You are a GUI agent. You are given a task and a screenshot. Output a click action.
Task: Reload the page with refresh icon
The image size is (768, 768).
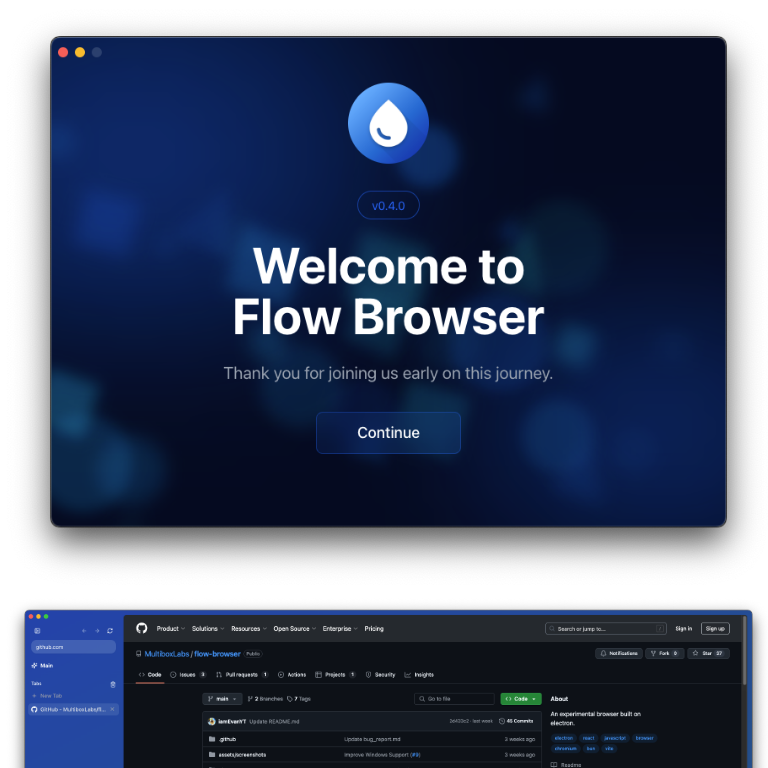(x=110, y=630)
